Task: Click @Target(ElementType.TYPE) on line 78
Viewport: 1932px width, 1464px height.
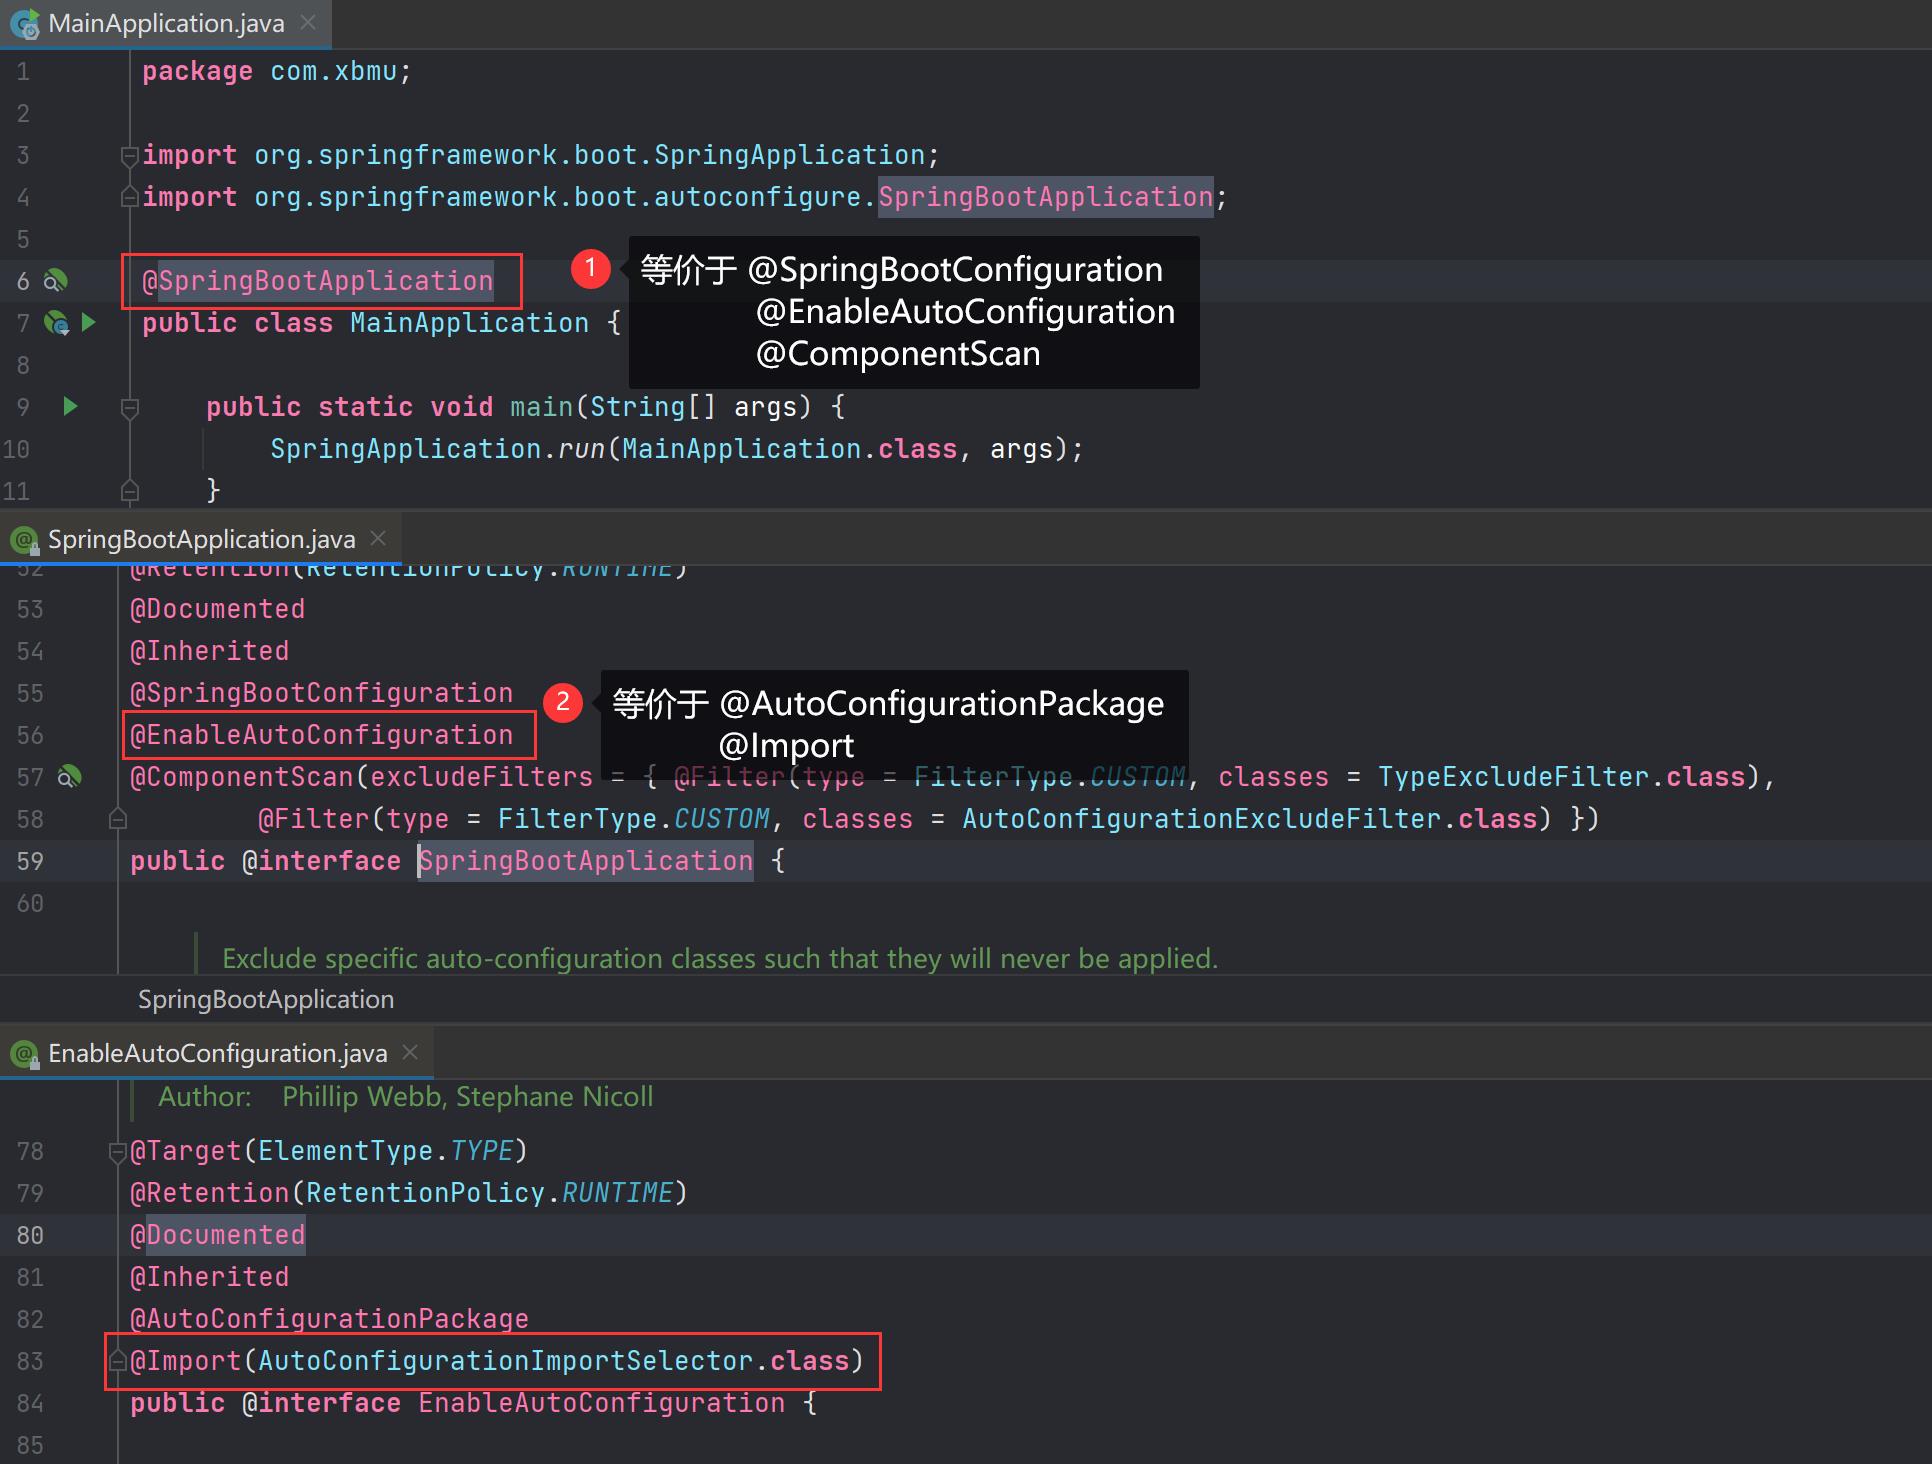Action: click(x=329, y=1151)
